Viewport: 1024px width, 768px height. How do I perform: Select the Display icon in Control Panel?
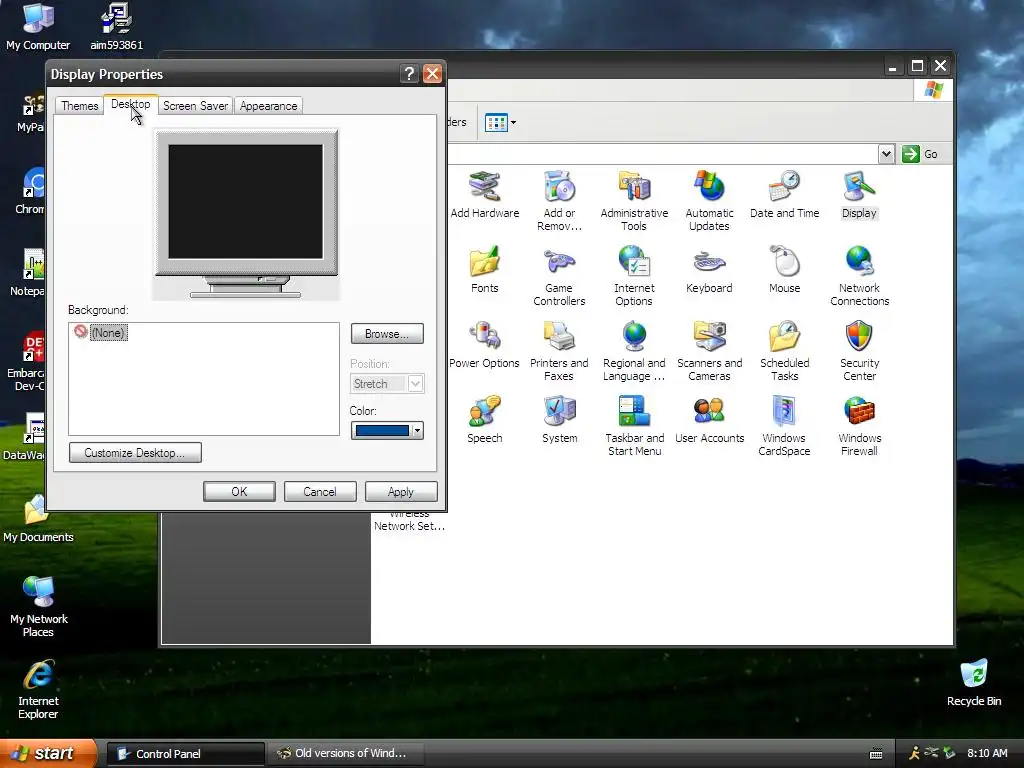click(859, 195)
